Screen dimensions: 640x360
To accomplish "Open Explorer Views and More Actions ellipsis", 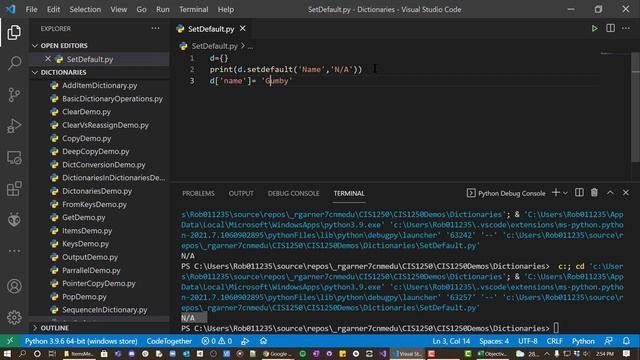I will pyautogui.click(x=156, y=29).
